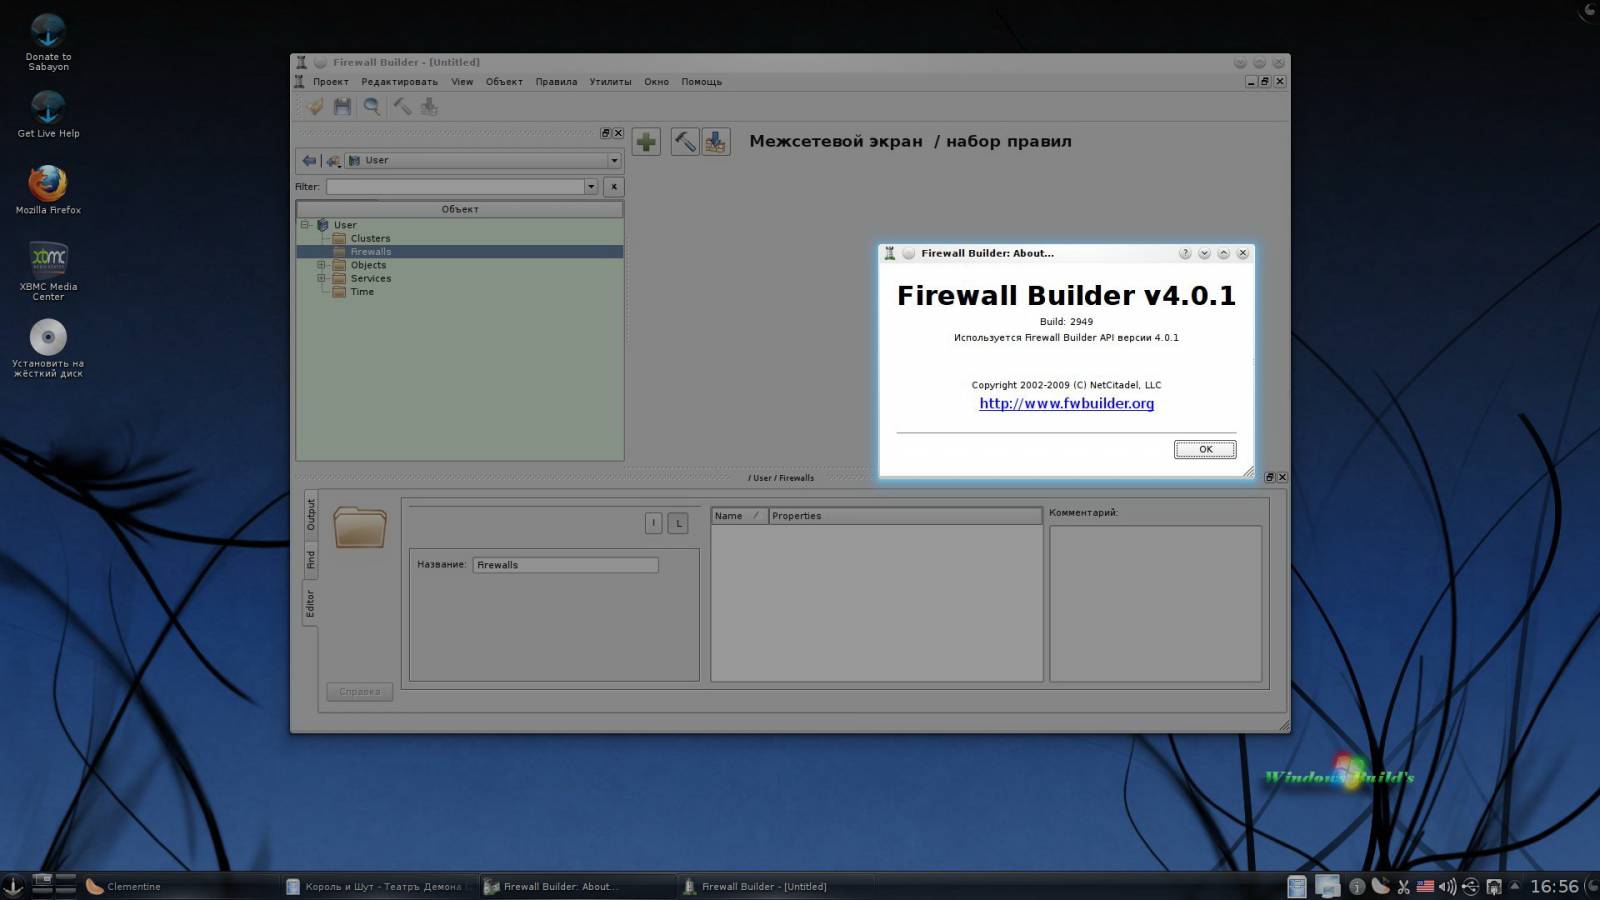Select the Time folder in tree
The height and width of the screenshot is (900, 1600).
coord(361,292)
